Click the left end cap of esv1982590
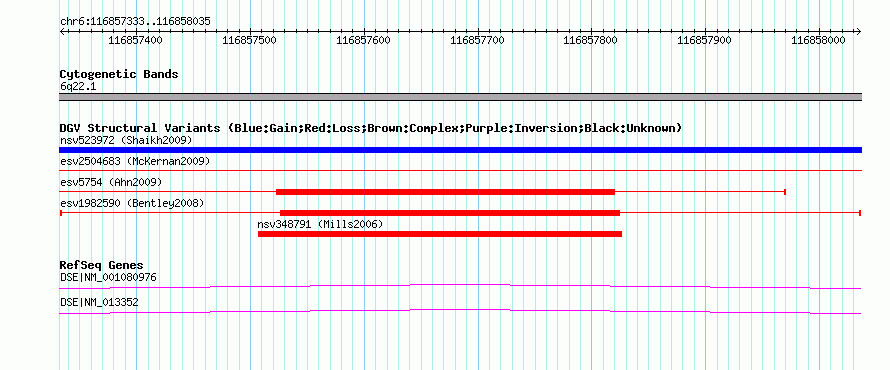890x370 pixels. coord(61,213)
